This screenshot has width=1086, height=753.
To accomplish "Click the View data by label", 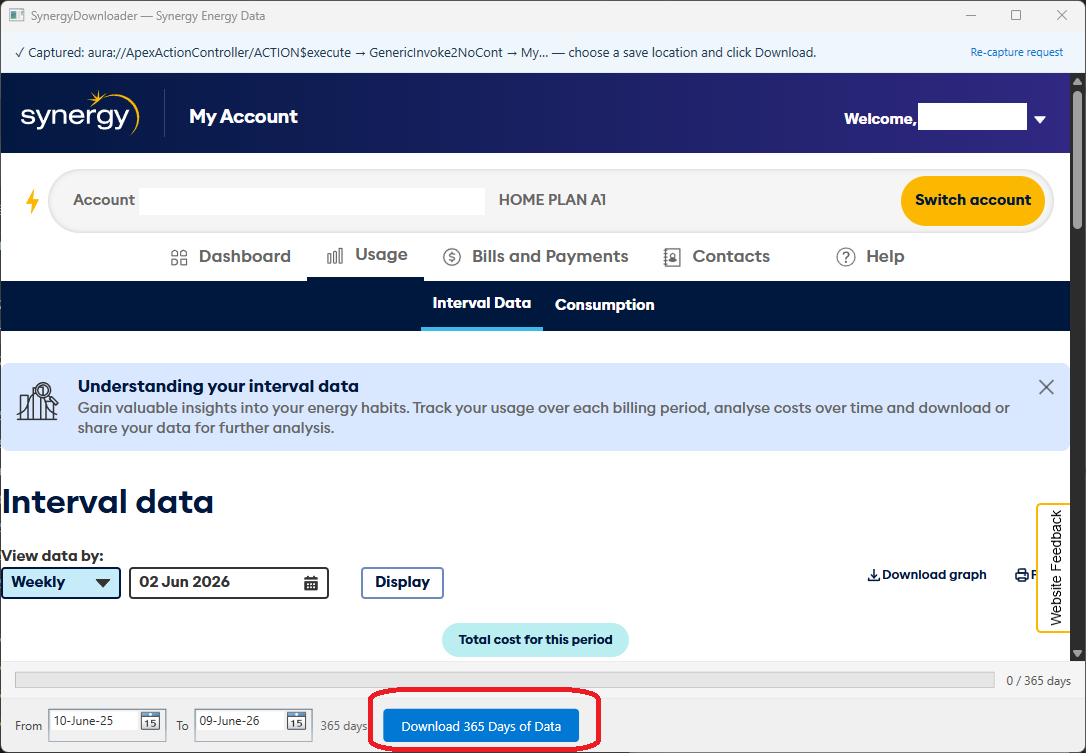I will 53,556.
